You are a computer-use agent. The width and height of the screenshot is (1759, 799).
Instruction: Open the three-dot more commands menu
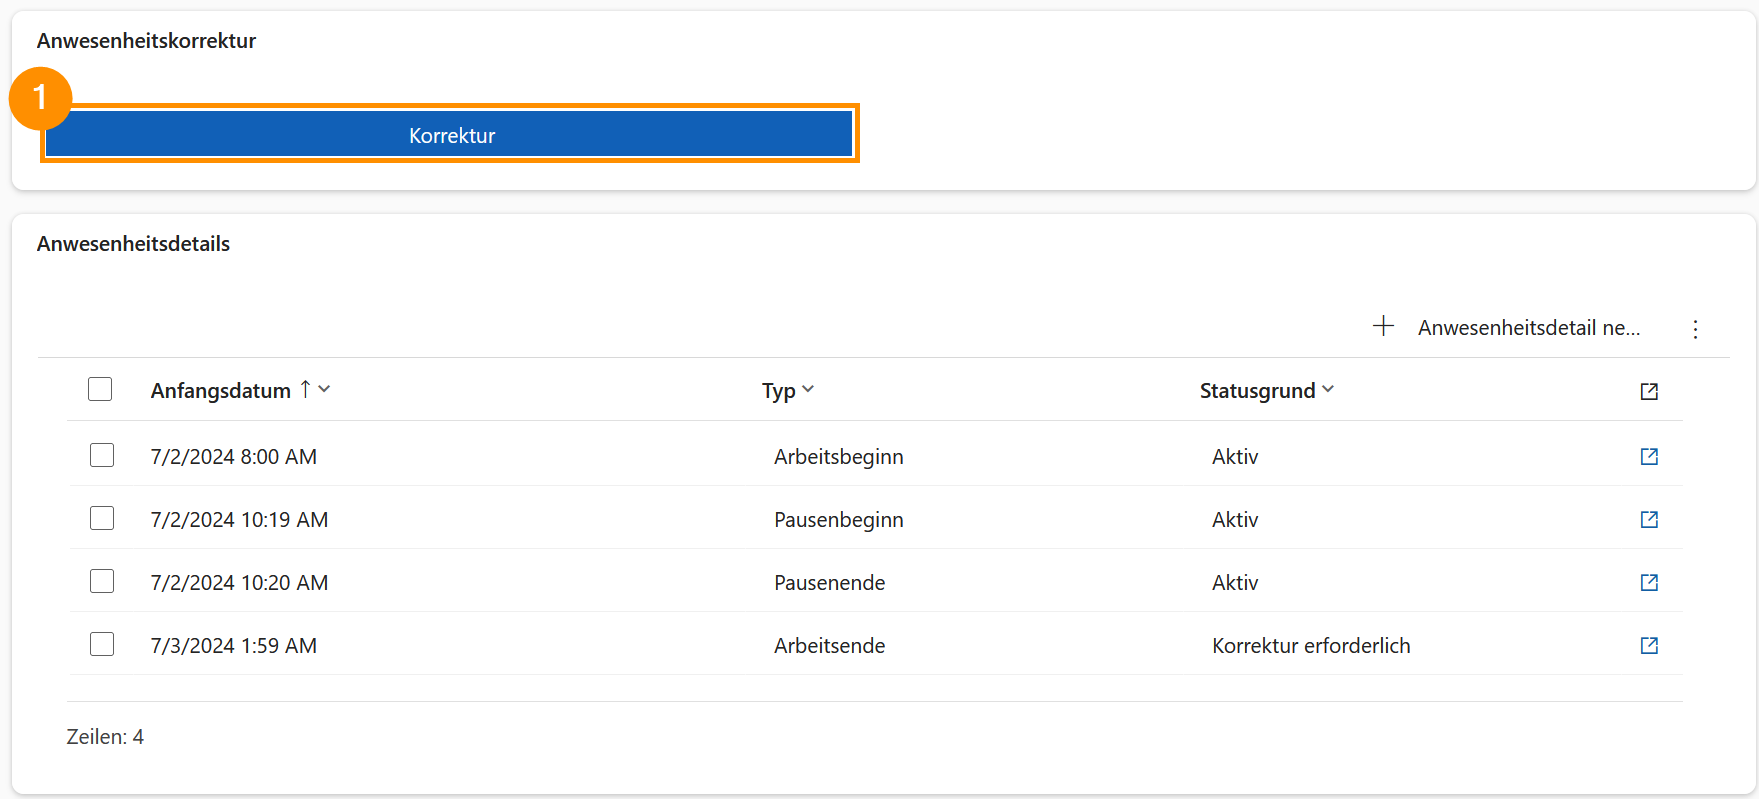[1695, 329]
